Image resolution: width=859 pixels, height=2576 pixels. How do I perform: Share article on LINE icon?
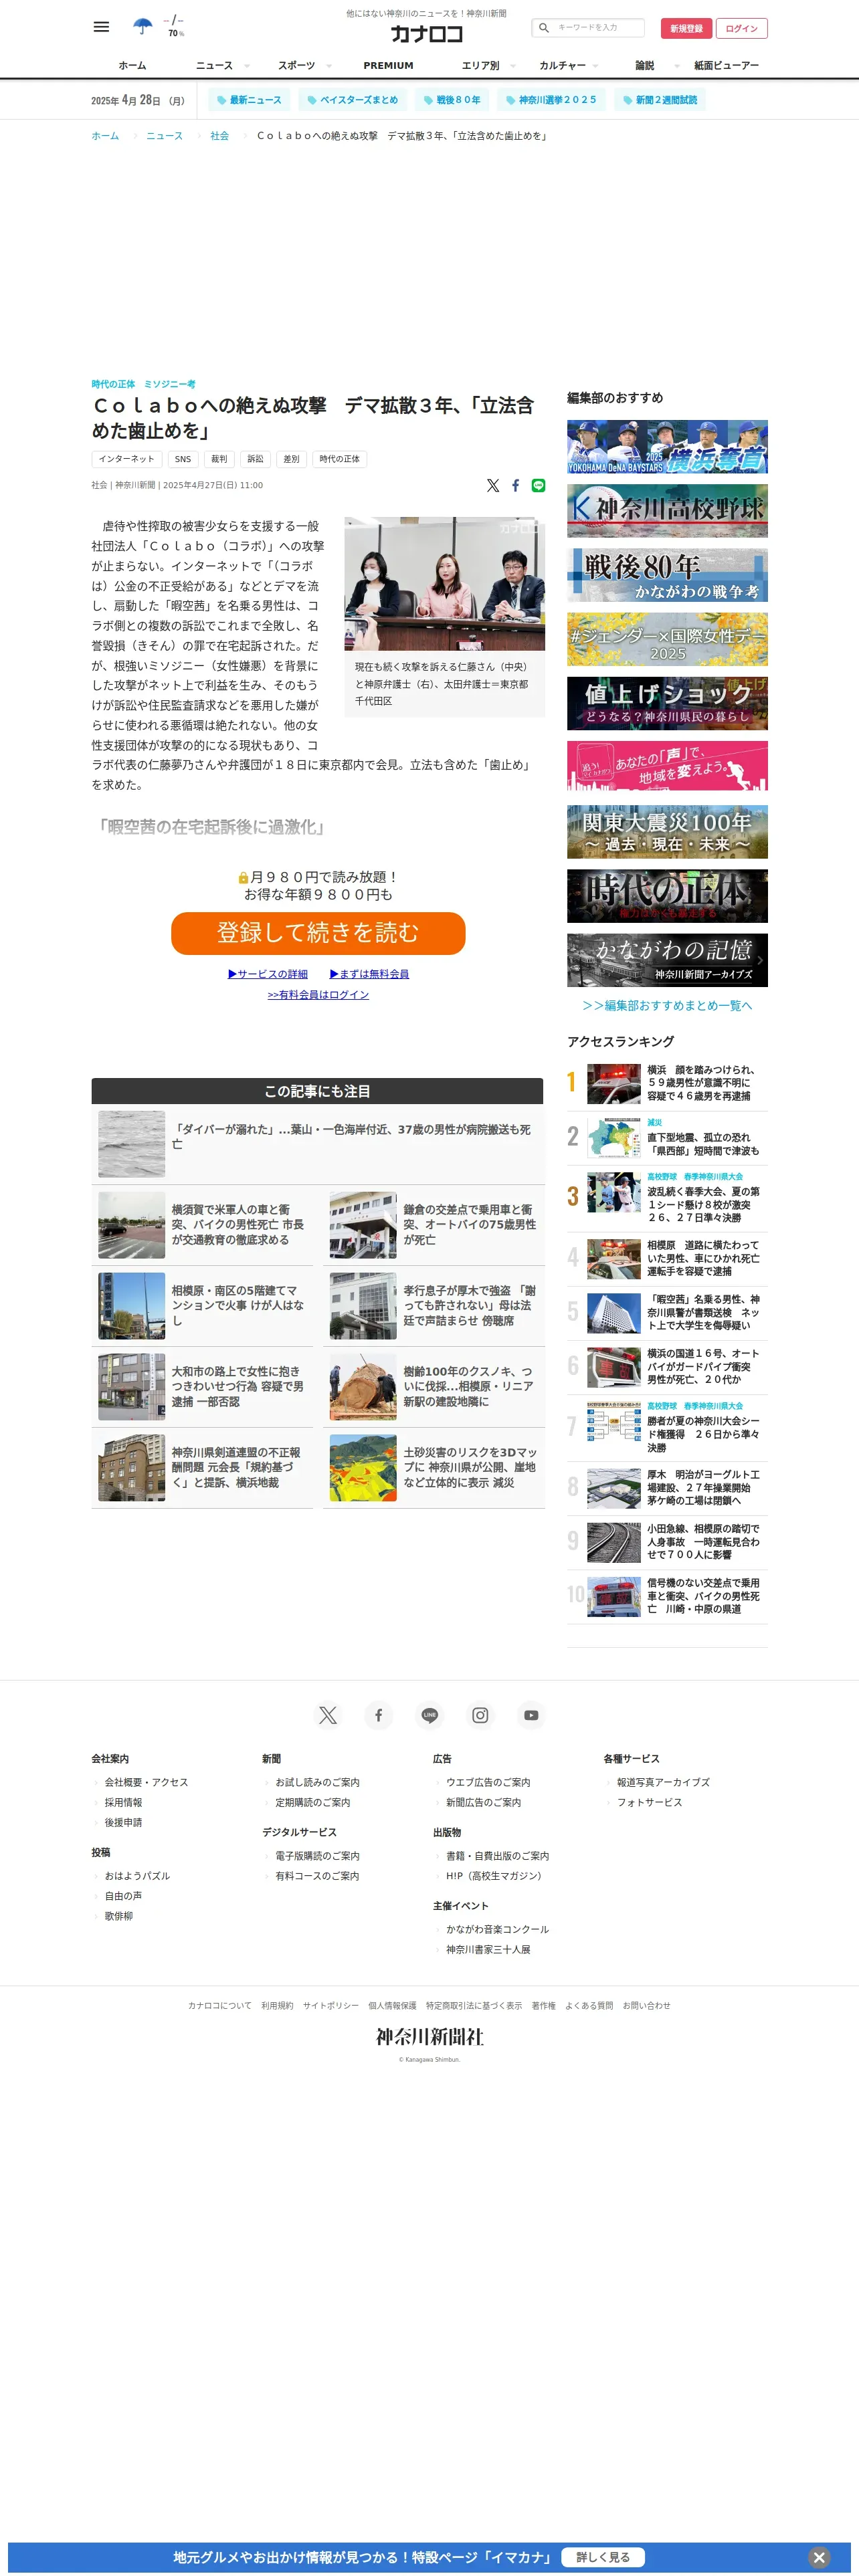pos(538,485)
